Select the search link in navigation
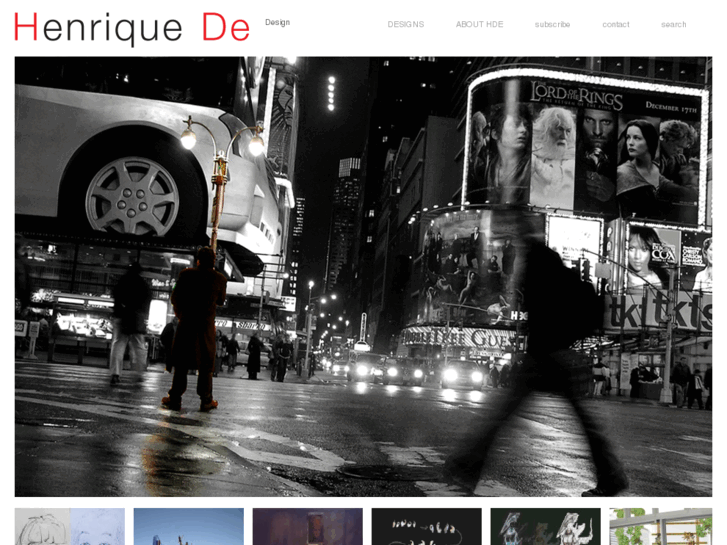 coord(674,24)
